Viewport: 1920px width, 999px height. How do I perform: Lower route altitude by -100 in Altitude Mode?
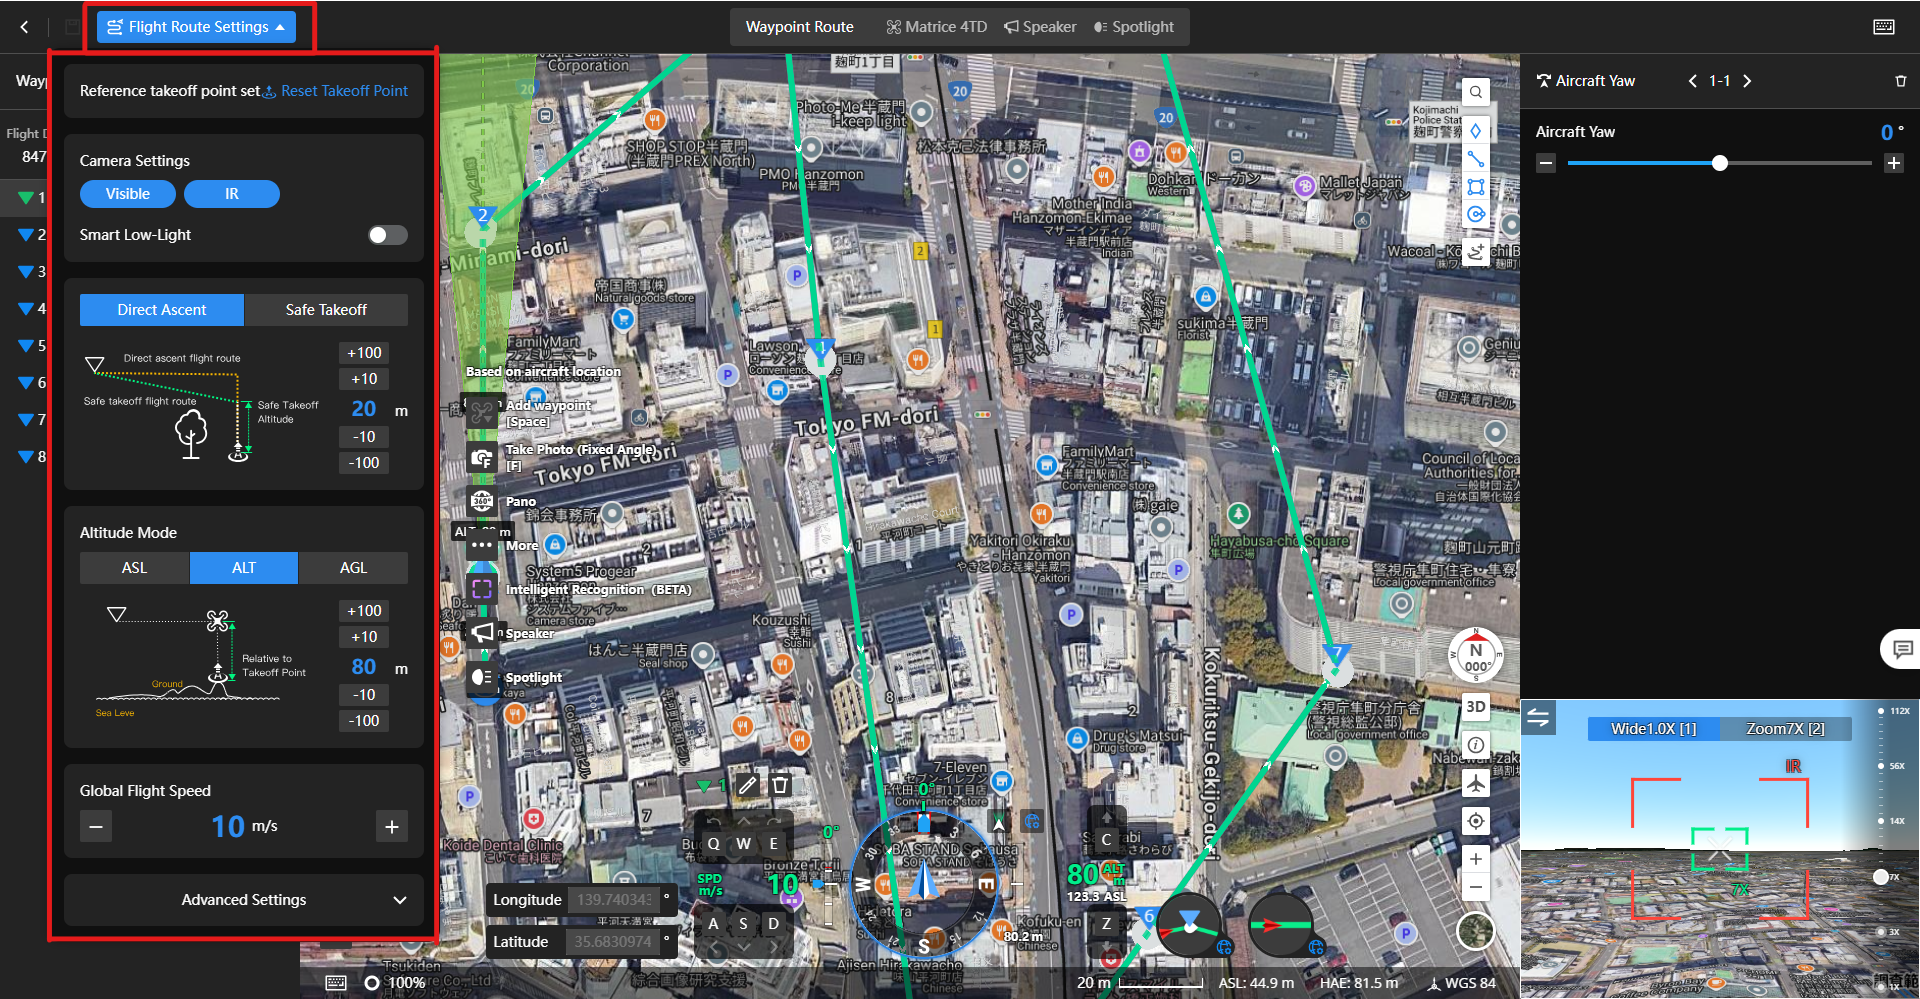(x=364, y=721)
